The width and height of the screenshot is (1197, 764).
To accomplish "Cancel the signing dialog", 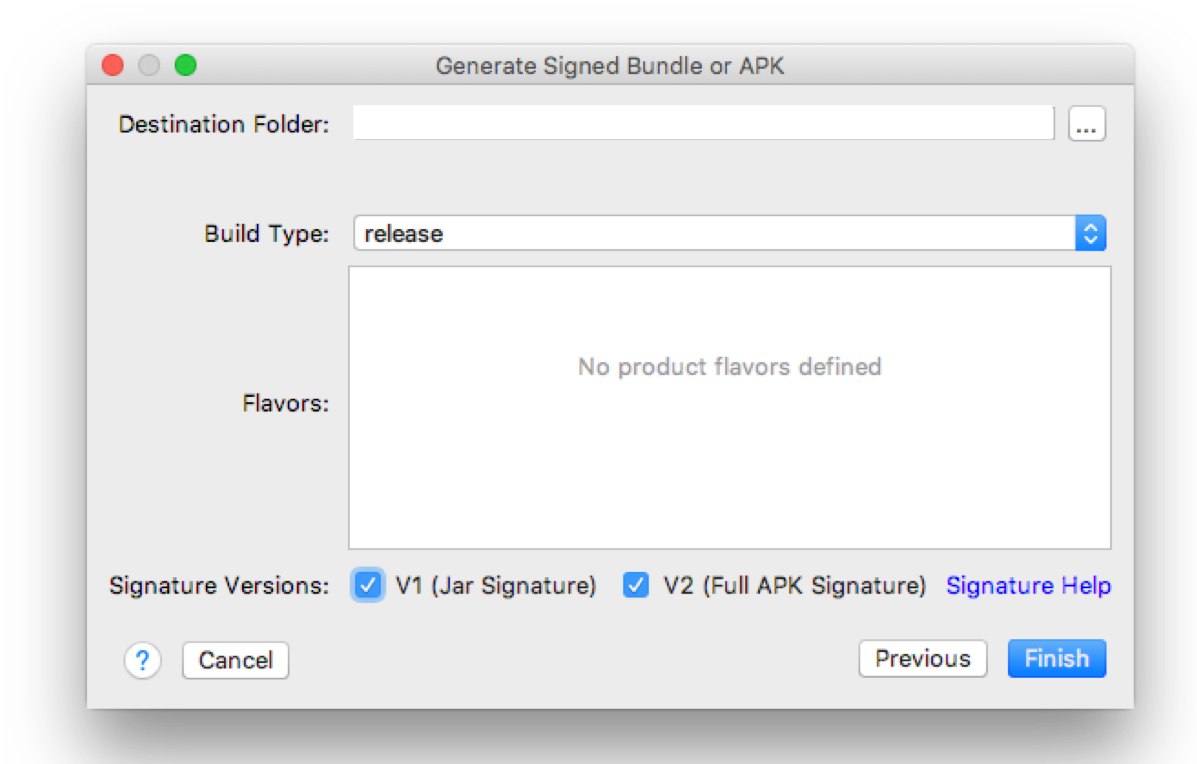I will coord(235,660).
